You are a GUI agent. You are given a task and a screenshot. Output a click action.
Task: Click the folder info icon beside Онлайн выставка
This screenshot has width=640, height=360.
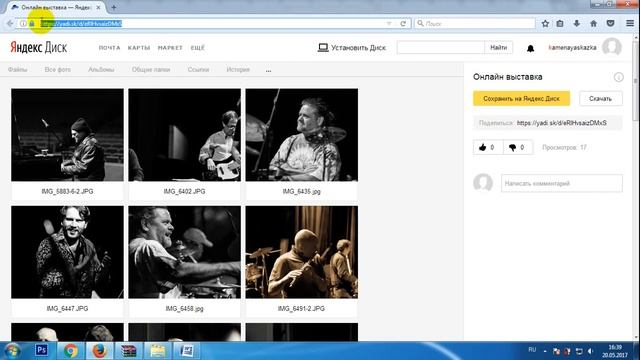point(618,77)
